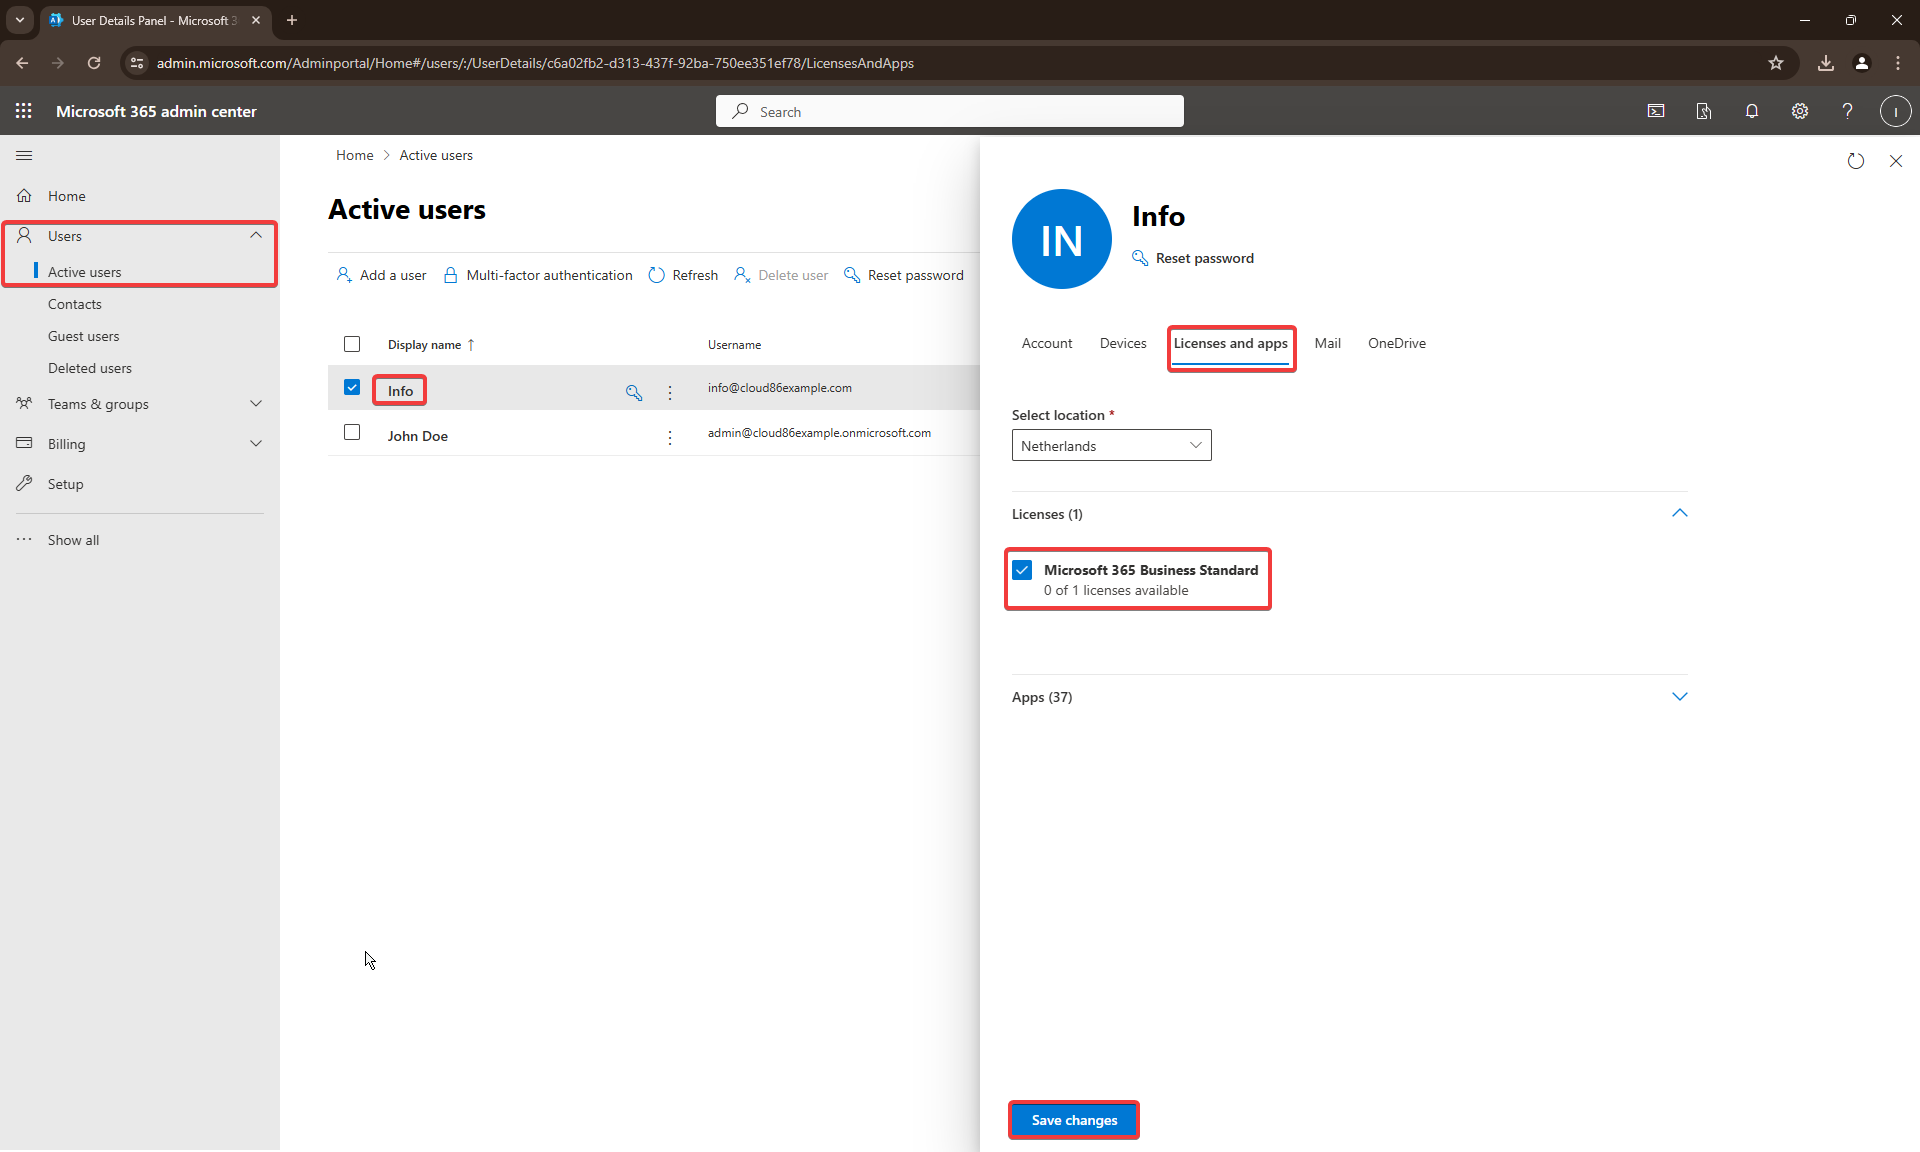View site information icon in address bar
This screenshot has width=1920, height=1152.
[x=137, y=63]
